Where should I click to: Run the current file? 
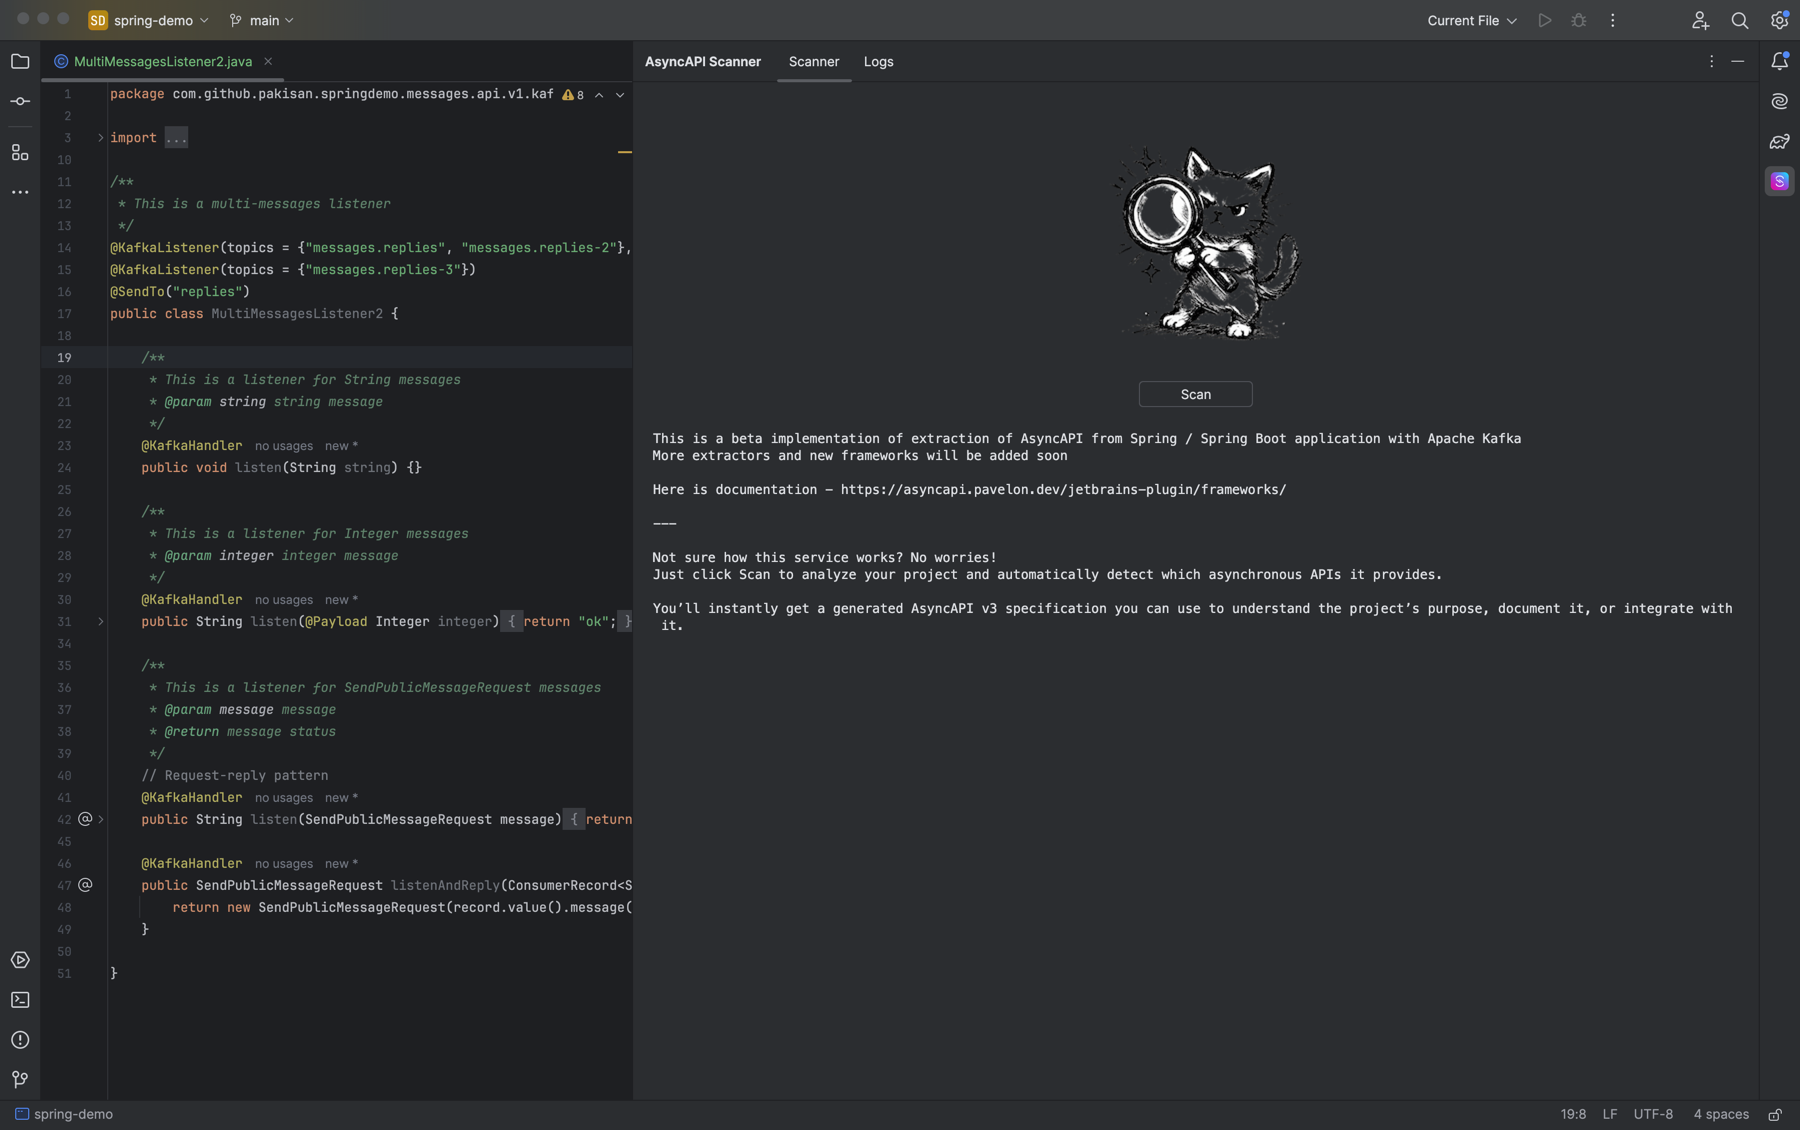1544,20
